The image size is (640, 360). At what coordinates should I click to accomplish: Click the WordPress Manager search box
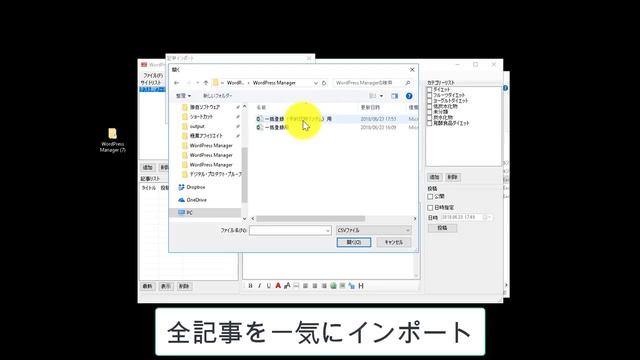coord(372,83)
